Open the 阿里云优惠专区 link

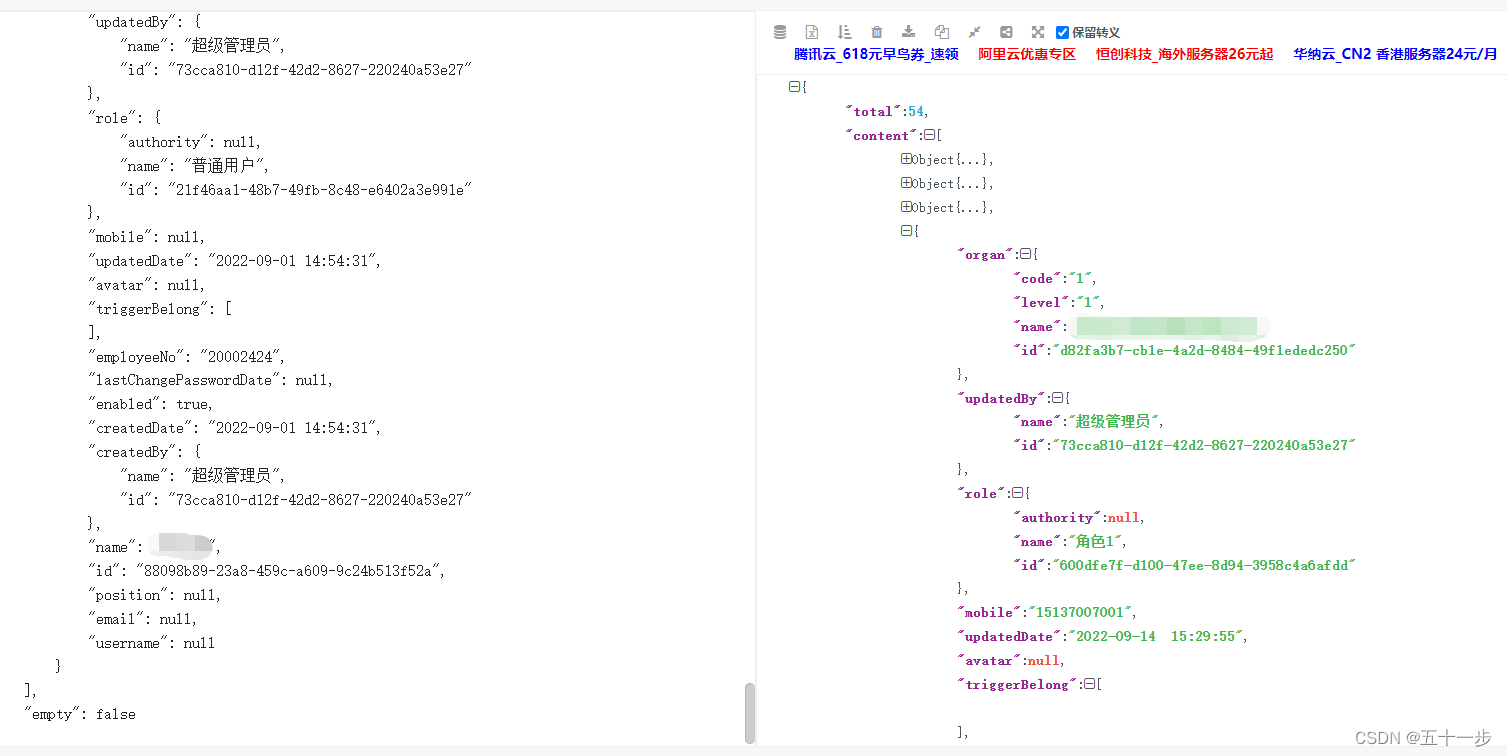click(1025, 54)
